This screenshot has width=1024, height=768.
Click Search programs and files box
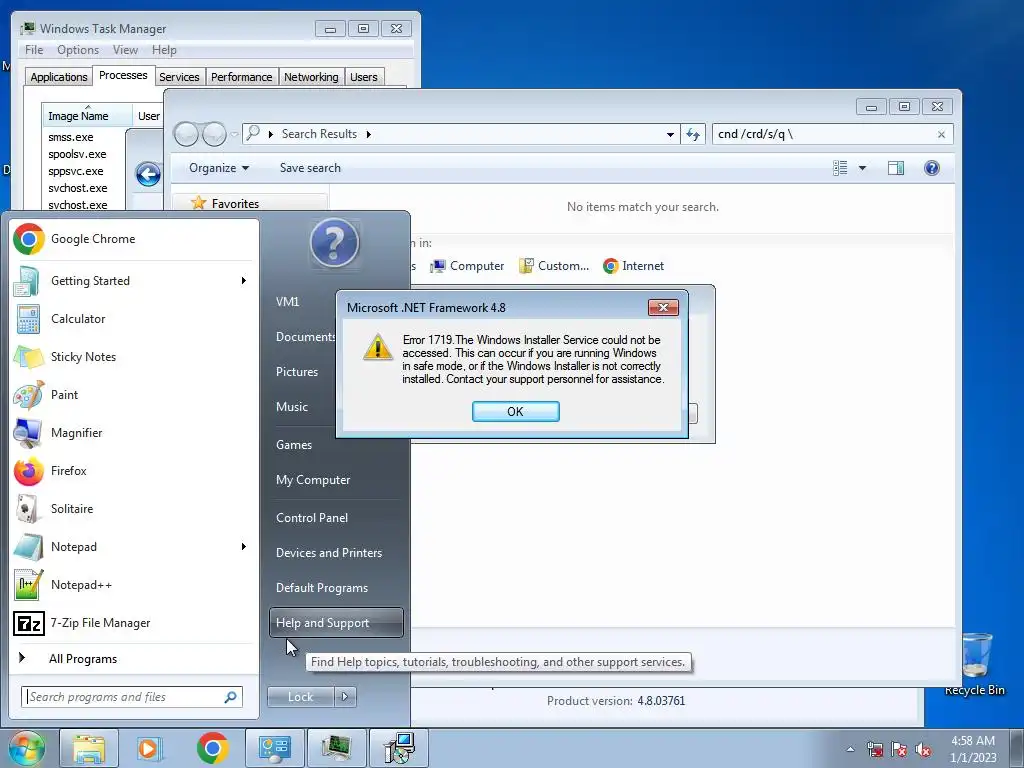tap(132, 697)
